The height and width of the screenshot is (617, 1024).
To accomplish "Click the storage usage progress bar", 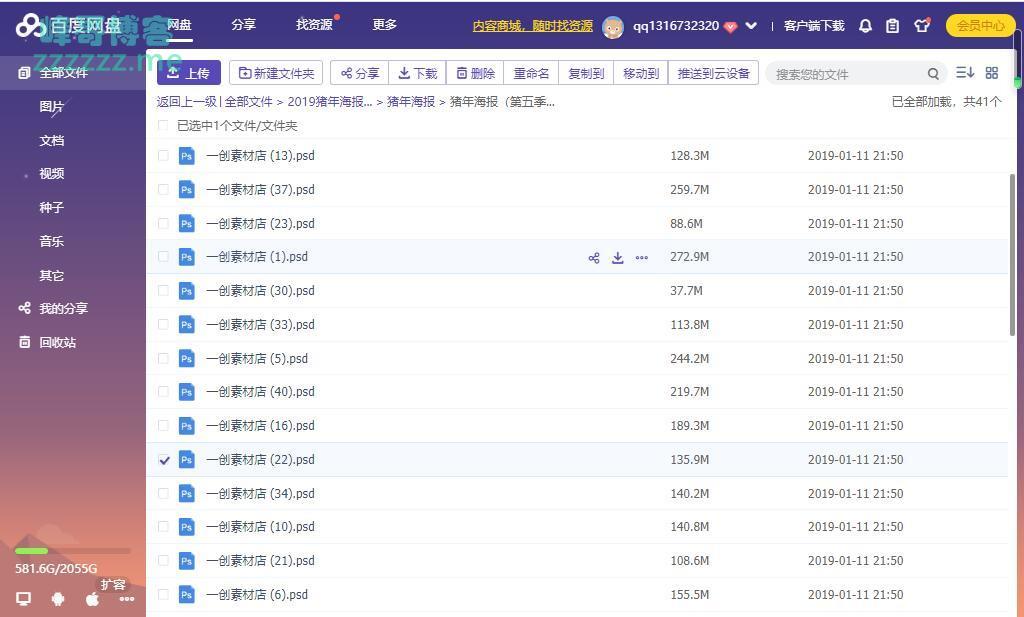I will pos(72,551).
